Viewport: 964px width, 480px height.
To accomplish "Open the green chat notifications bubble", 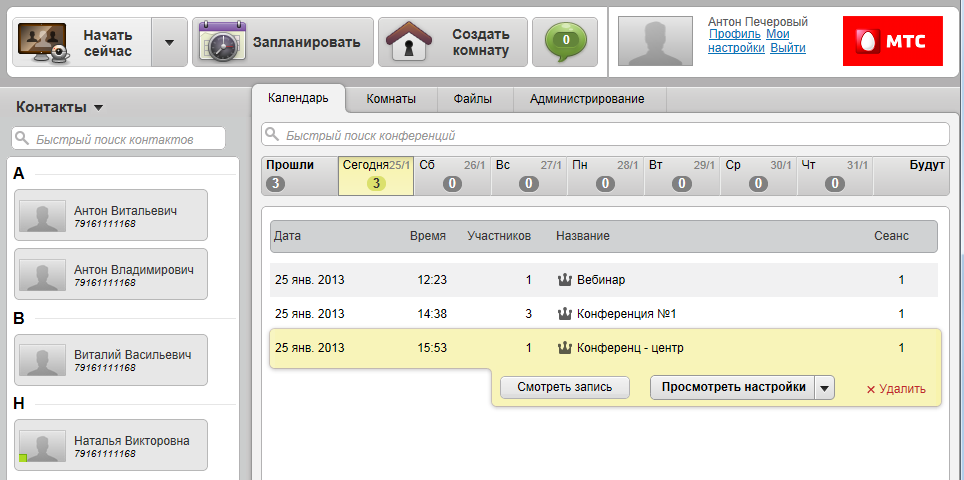I will (x=565, y=42).
